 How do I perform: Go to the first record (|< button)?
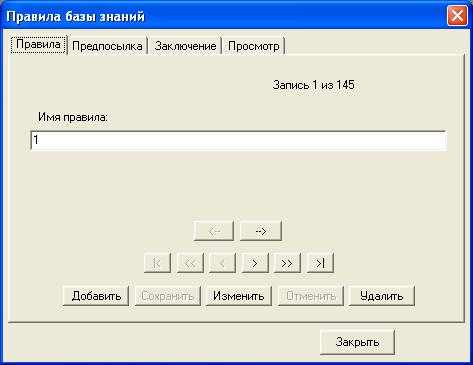(x=157, y=263)
